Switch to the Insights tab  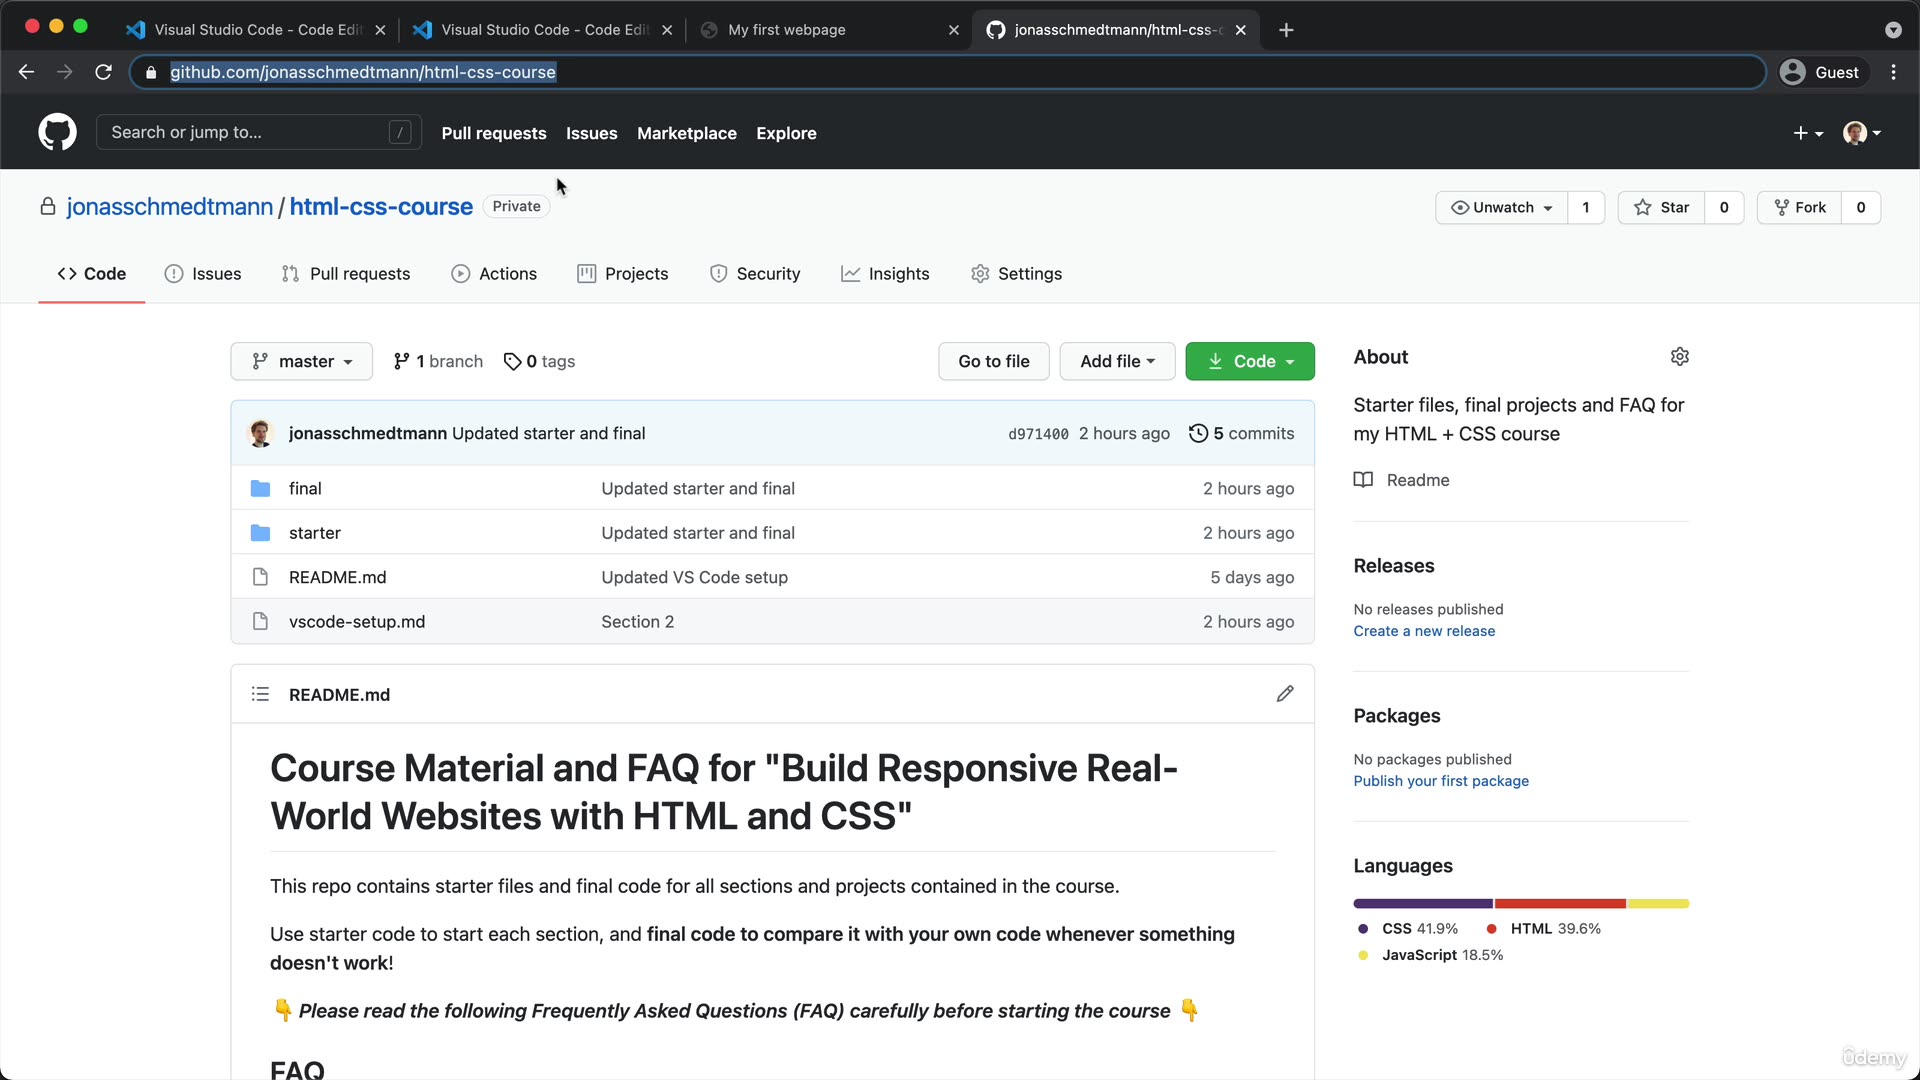(885, 274)
